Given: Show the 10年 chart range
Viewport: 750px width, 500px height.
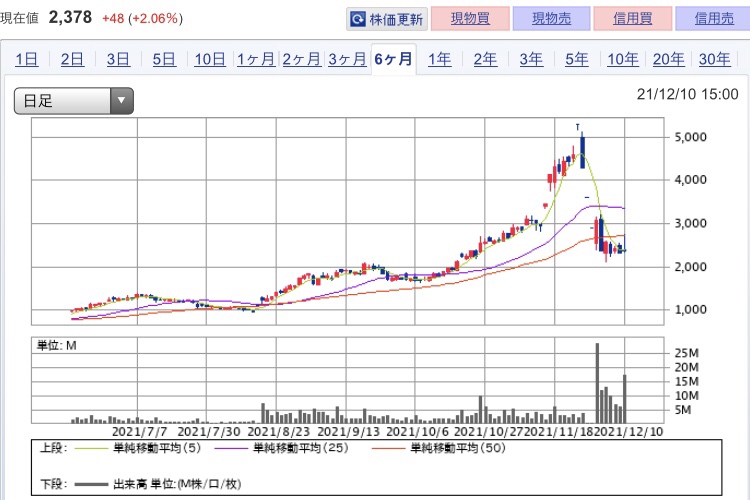Looking at the screenshot, I should coord(623,59).
